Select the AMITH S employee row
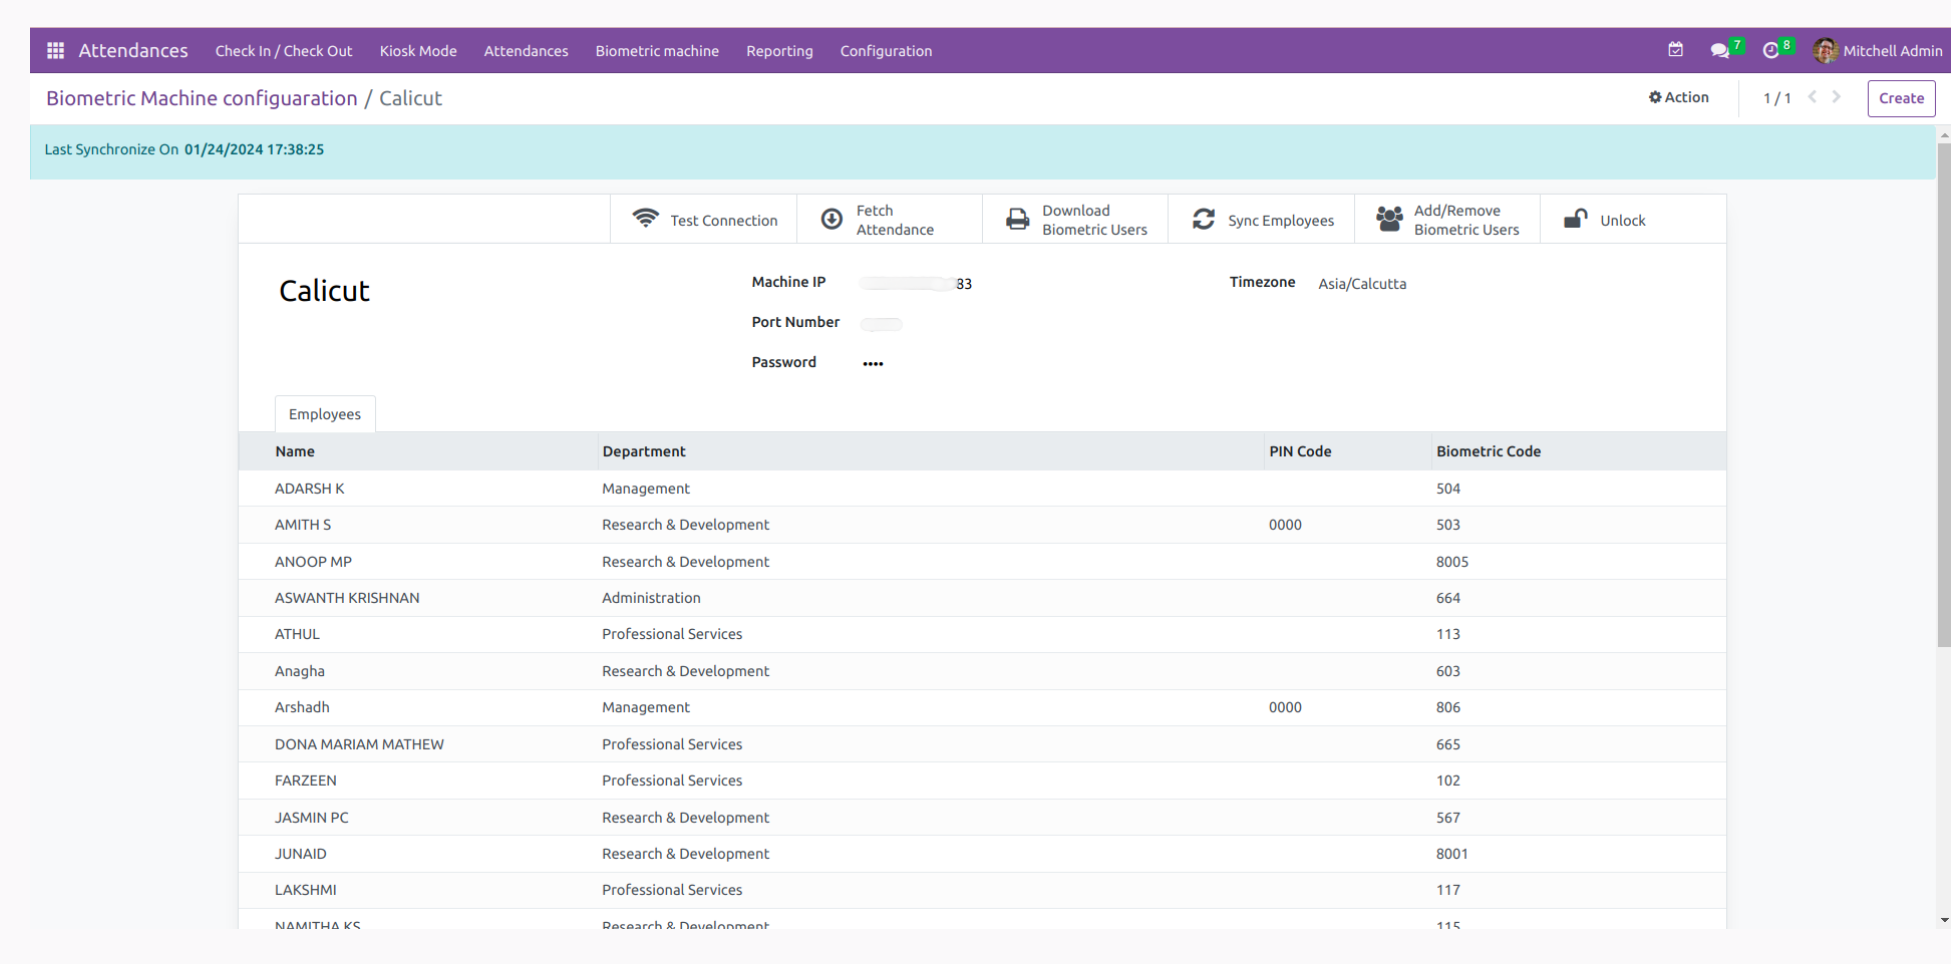The height and width of the screenshot is (964, 1951). tap(982, 524)
